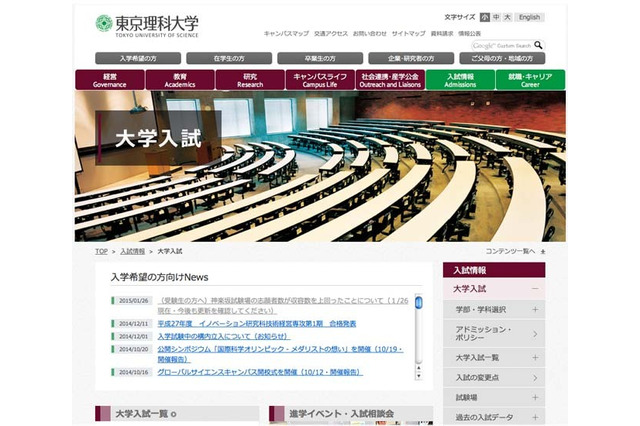Open the キャンパスライフ Campus Life menu

coord(320,80)
